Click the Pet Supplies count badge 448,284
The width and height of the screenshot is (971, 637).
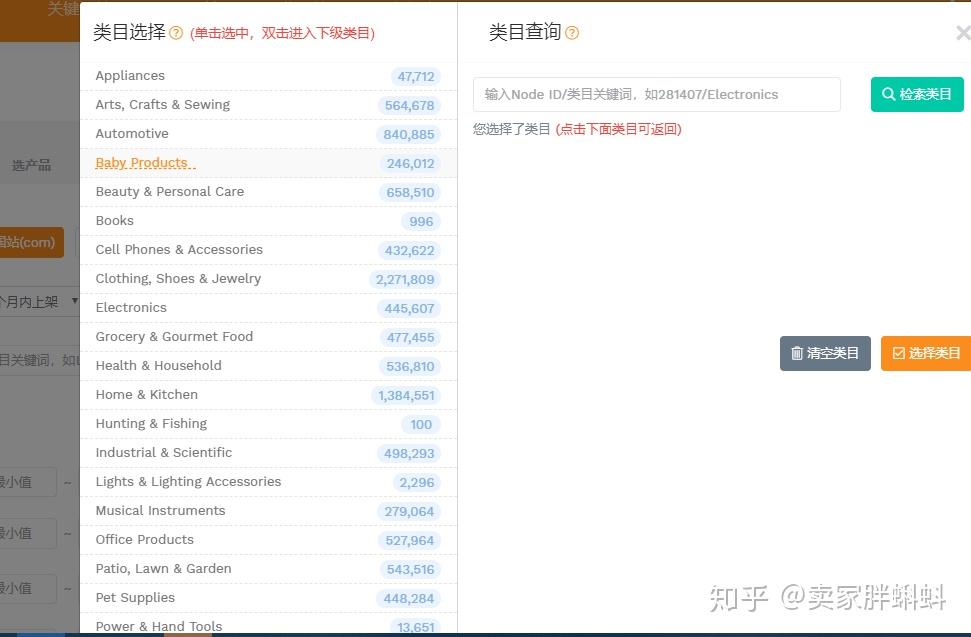(408, 599)
